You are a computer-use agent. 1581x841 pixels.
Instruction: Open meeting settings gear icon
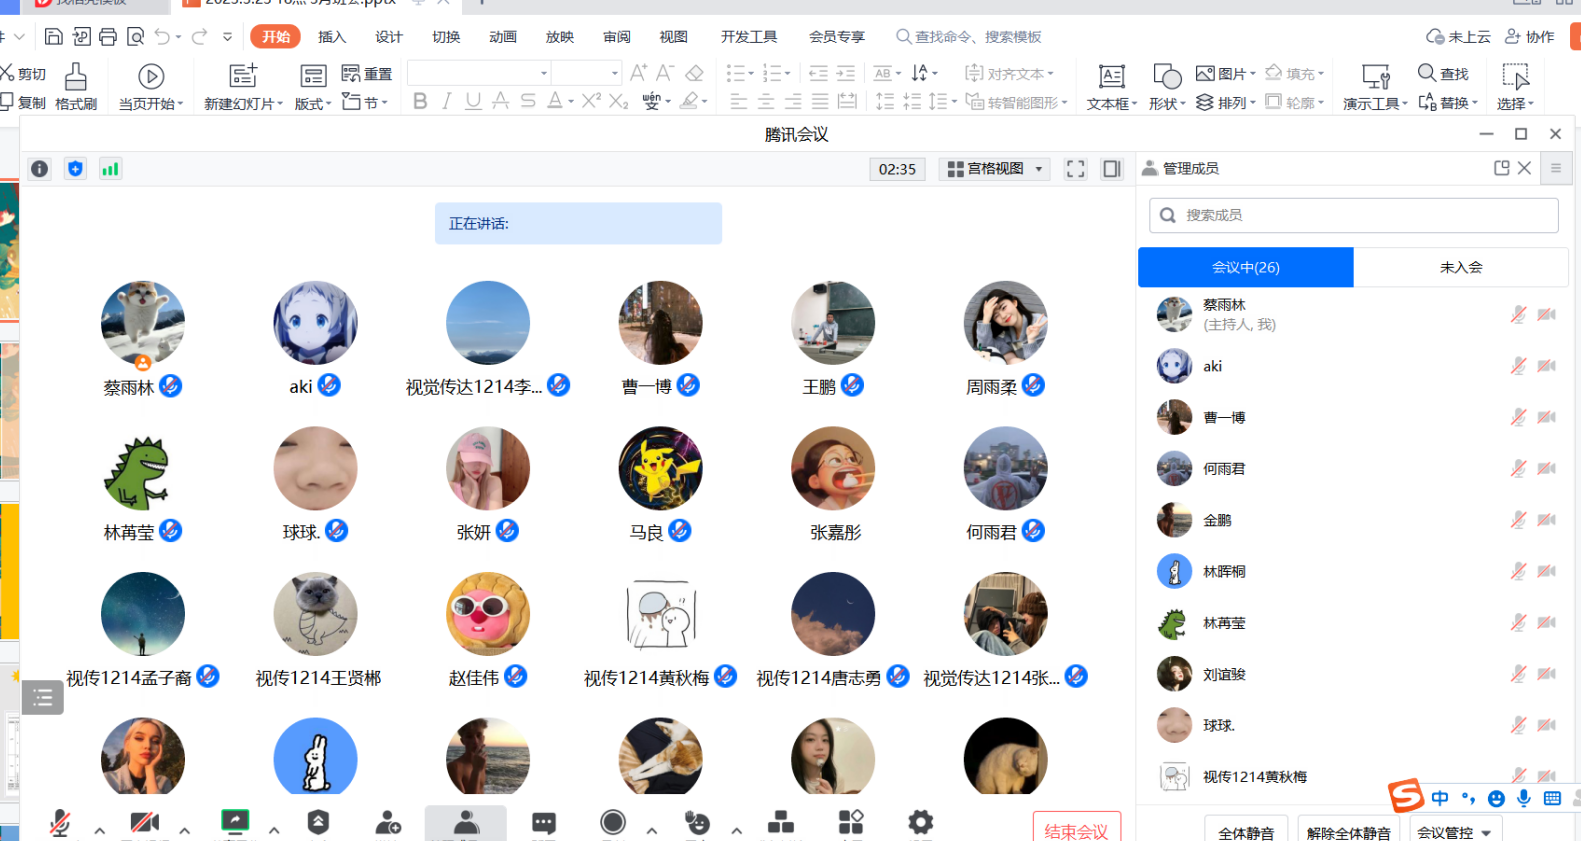[920, 822]
